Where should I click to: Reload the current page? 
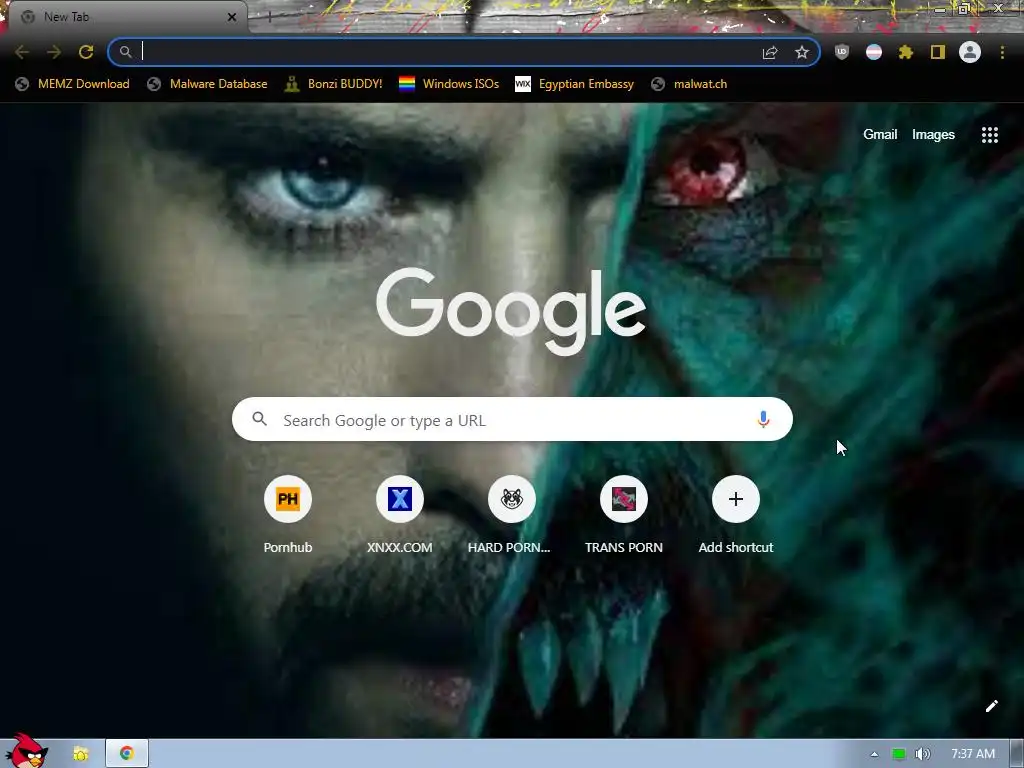point(86,52)
